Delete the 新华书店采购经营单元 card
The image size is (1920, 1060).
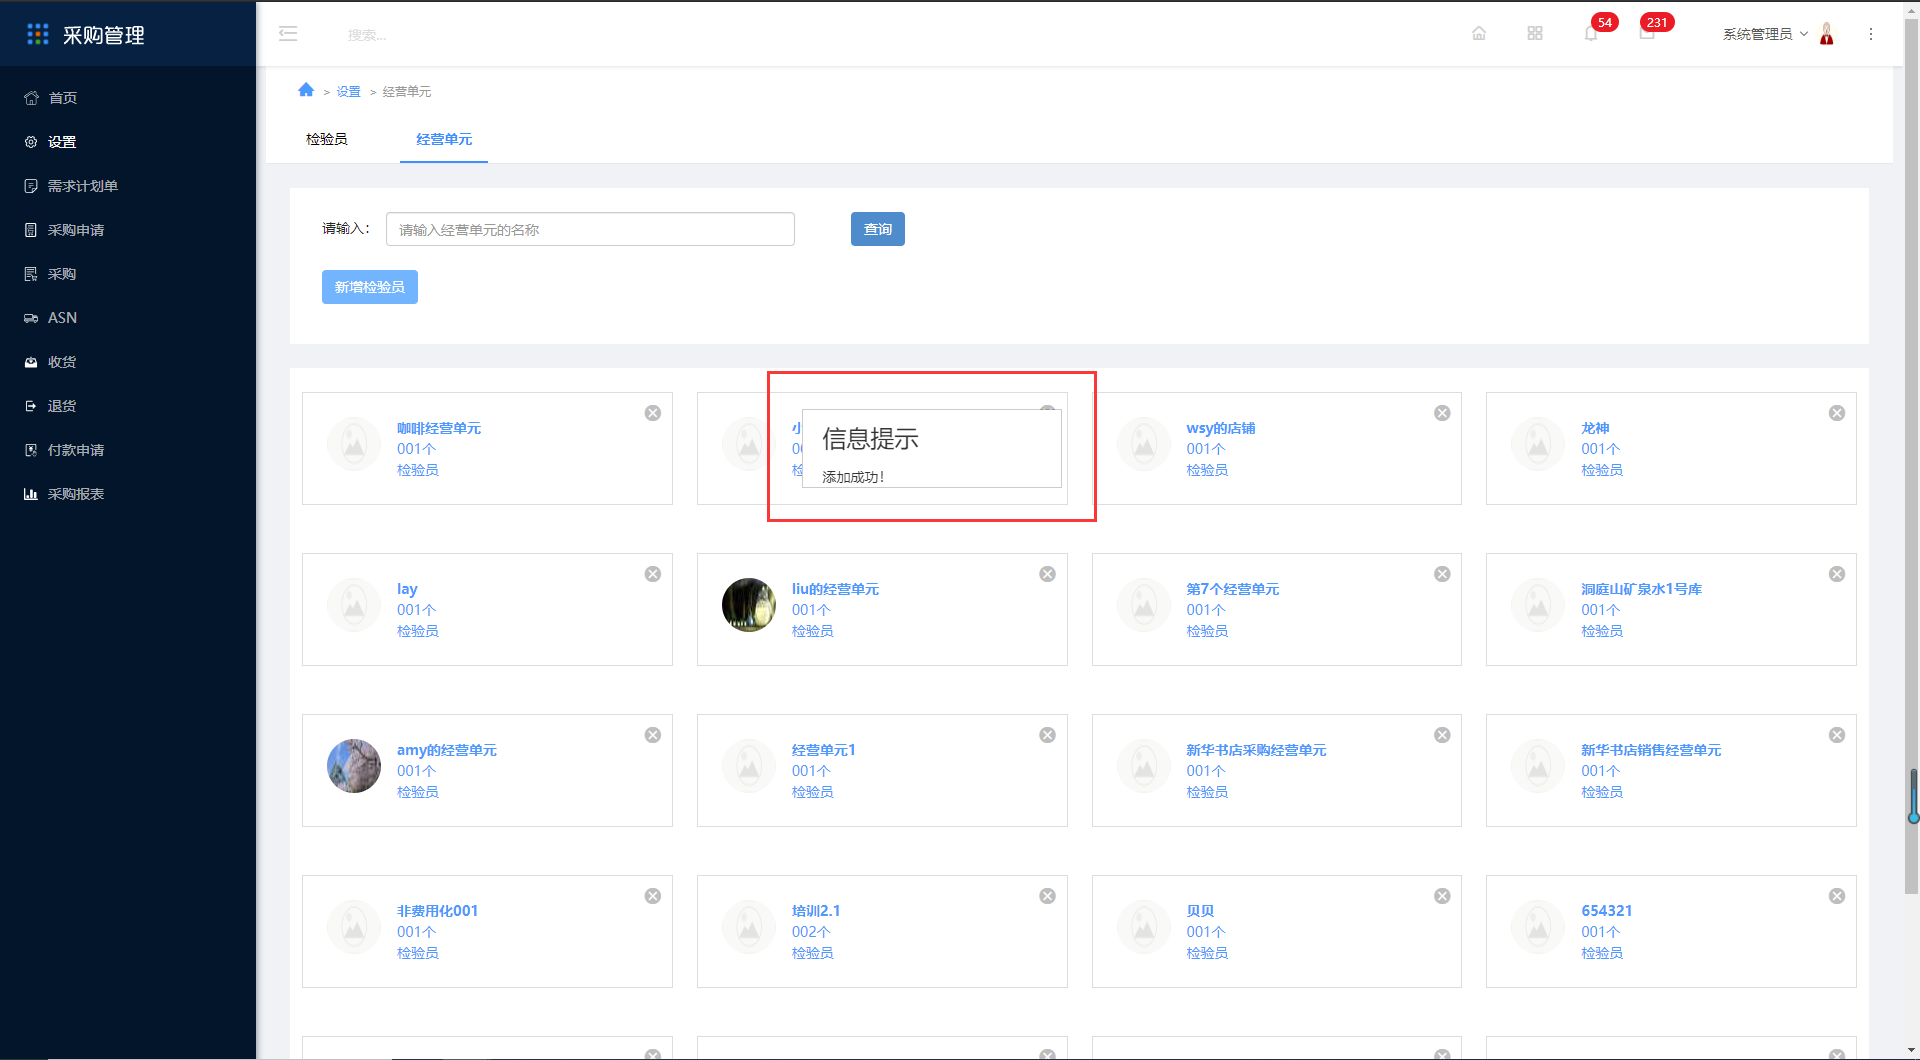click(1442, 735)
